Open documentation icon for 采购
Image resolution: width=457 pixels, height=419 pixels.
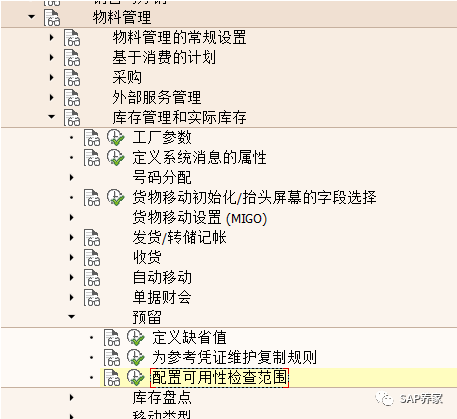pos(72,78)
